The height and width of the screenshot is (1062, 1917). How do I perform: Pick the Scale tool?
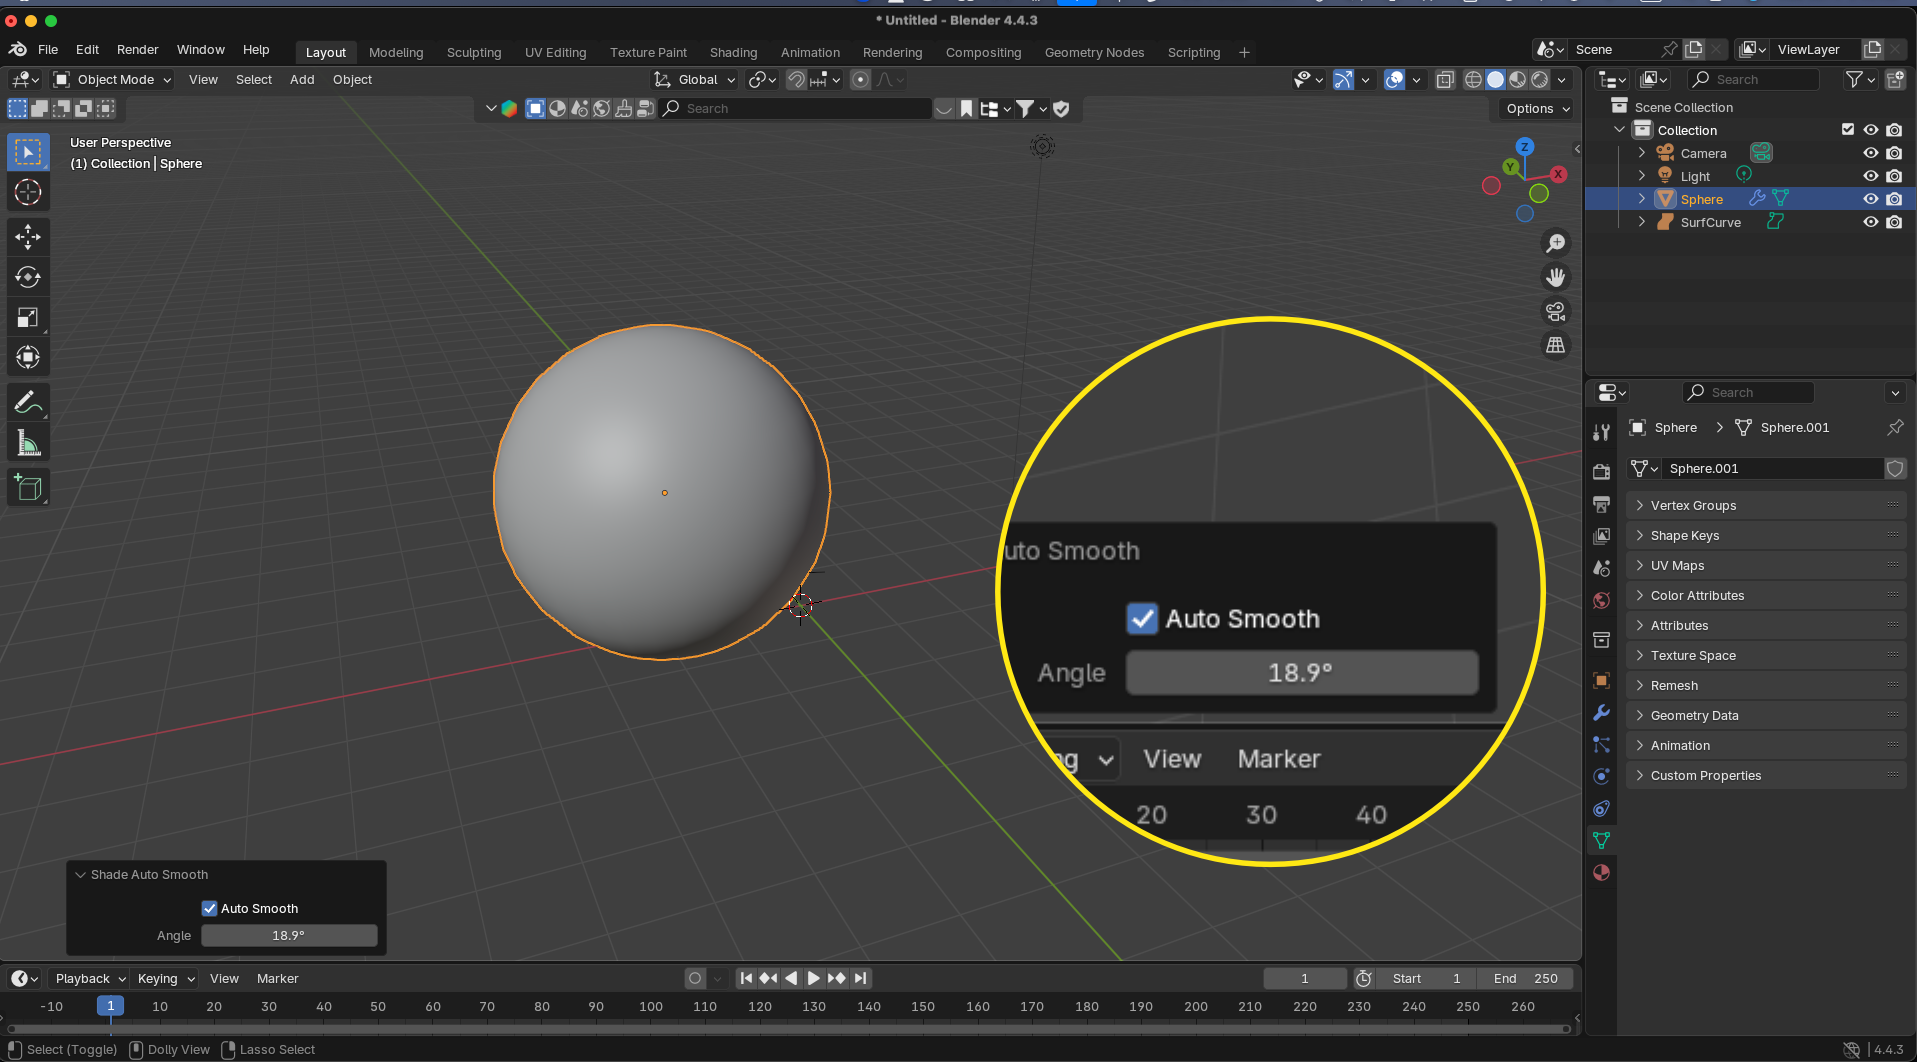[x=28, y=317]
